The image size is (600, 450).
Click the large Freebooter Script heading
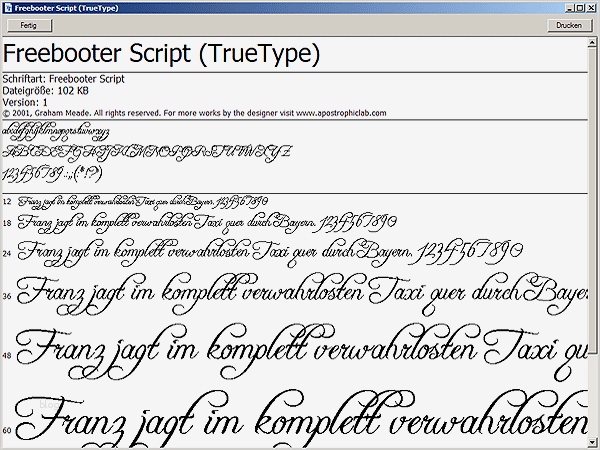(x=162, y=53)
